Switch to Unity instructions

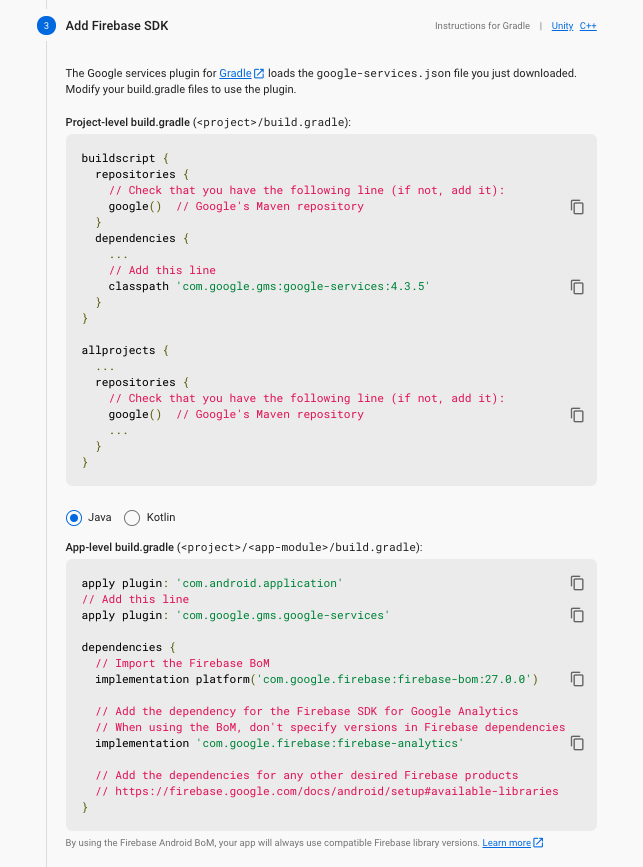(562, 26)
